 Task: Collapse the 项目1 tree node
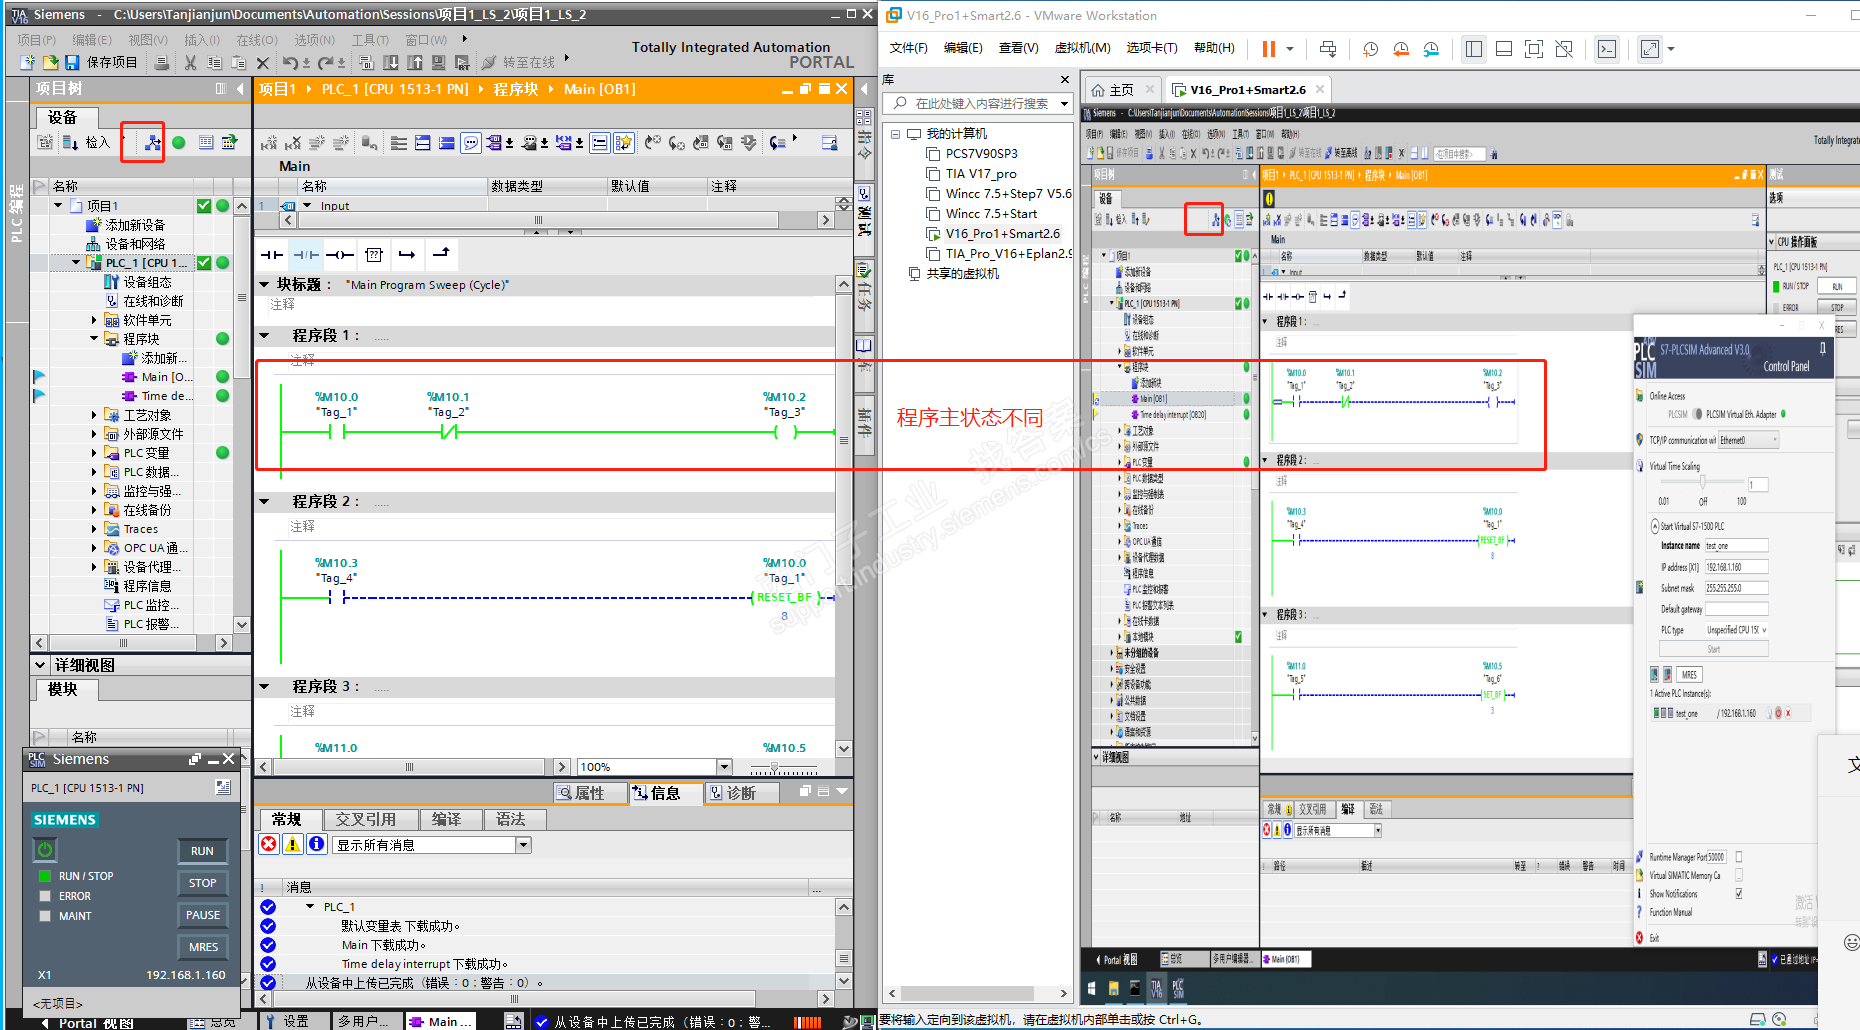click(x=58, y=205)
